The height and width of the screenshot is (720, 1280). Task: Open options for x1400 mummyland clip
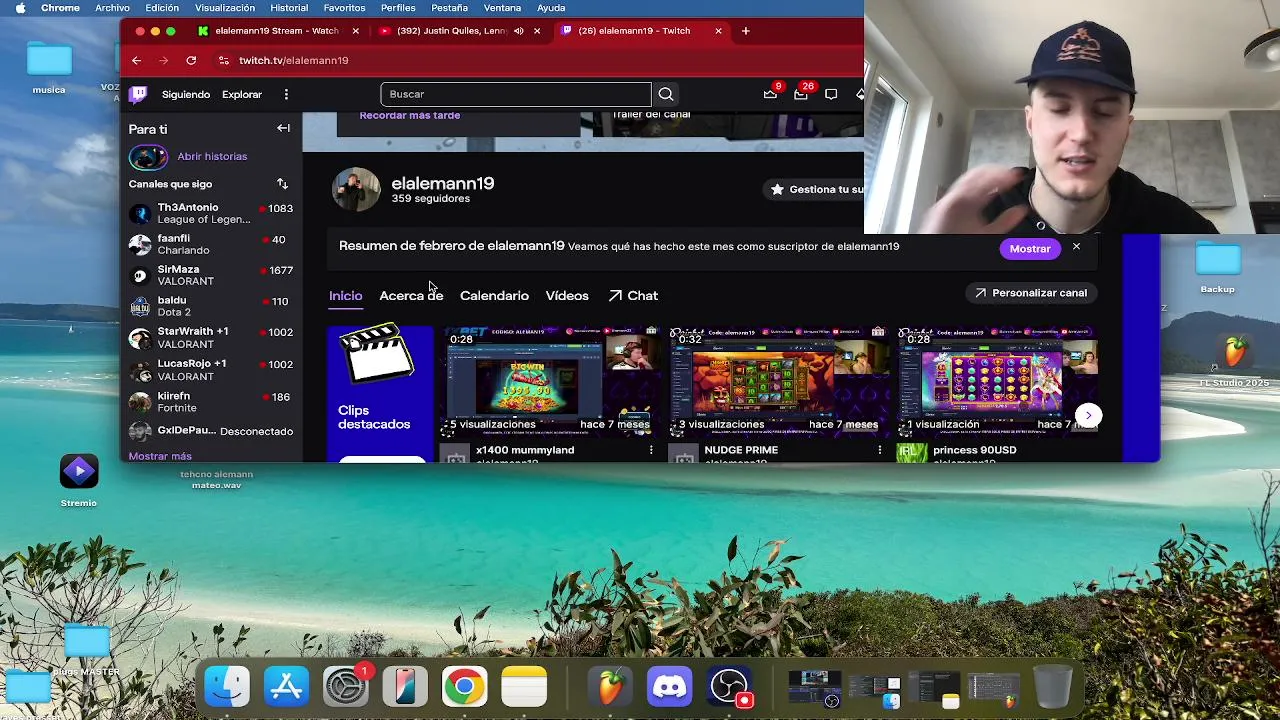tap(651, 450)
